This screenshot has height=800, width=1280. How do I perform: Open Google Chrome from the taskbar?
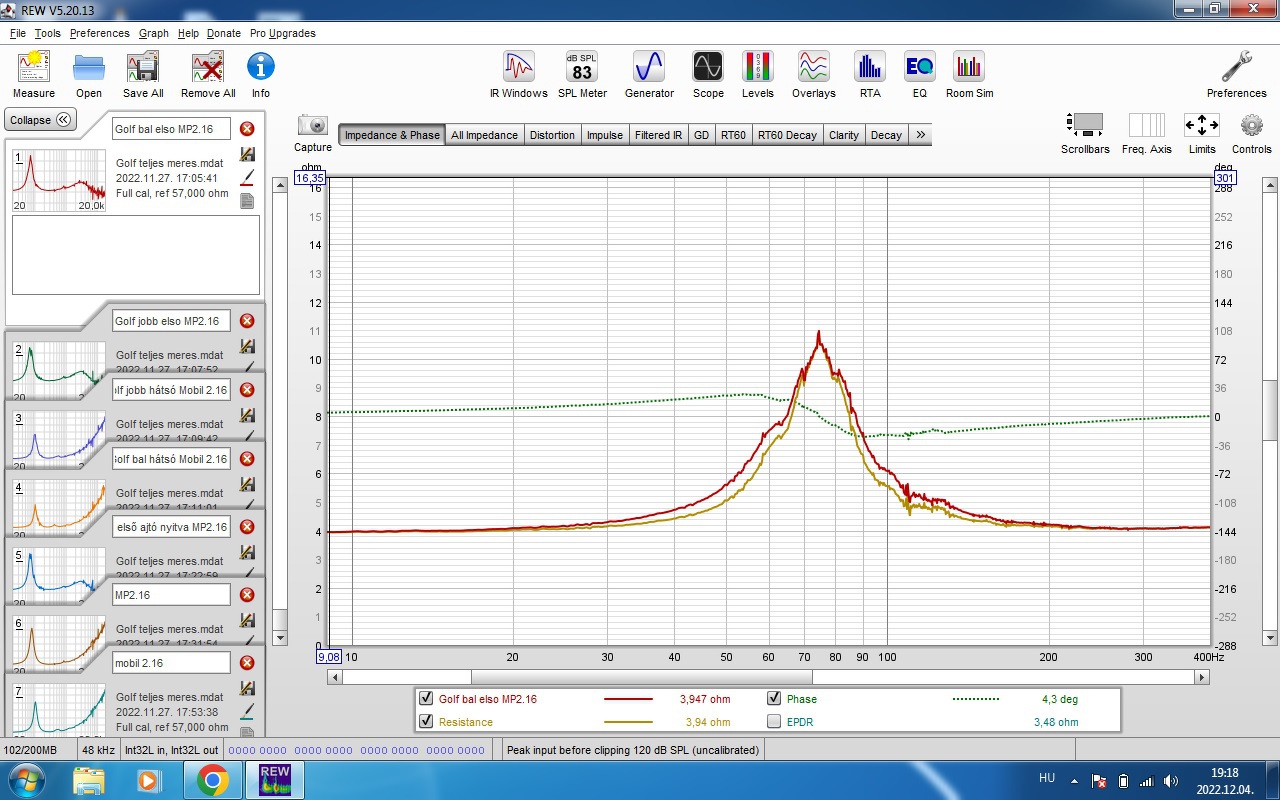212,779
